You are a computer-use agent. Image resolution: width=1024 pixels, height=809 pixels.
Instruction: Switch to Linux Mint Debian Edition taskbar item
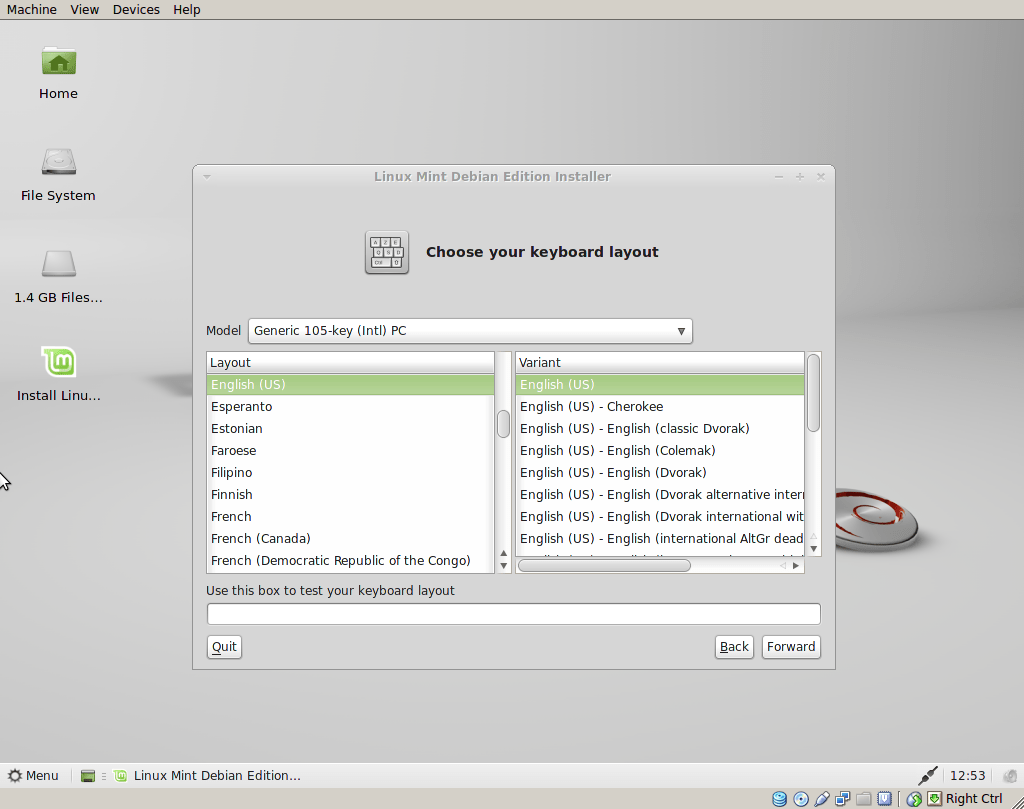click(208, 776)
